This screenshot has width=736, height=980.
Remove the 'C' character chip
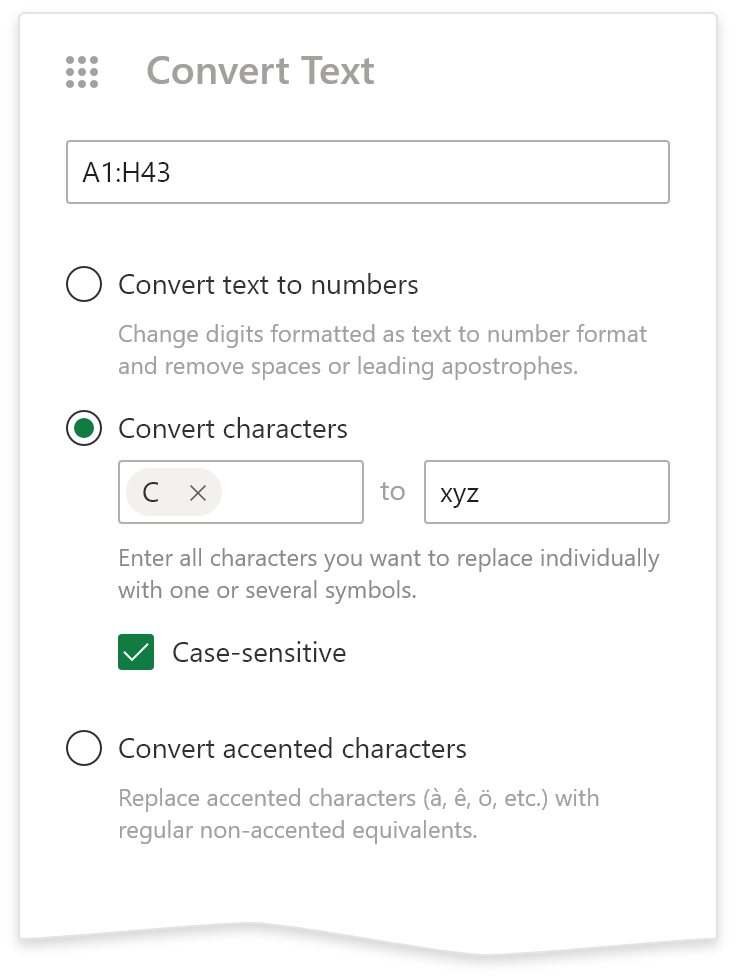click(x=197, y=493)
